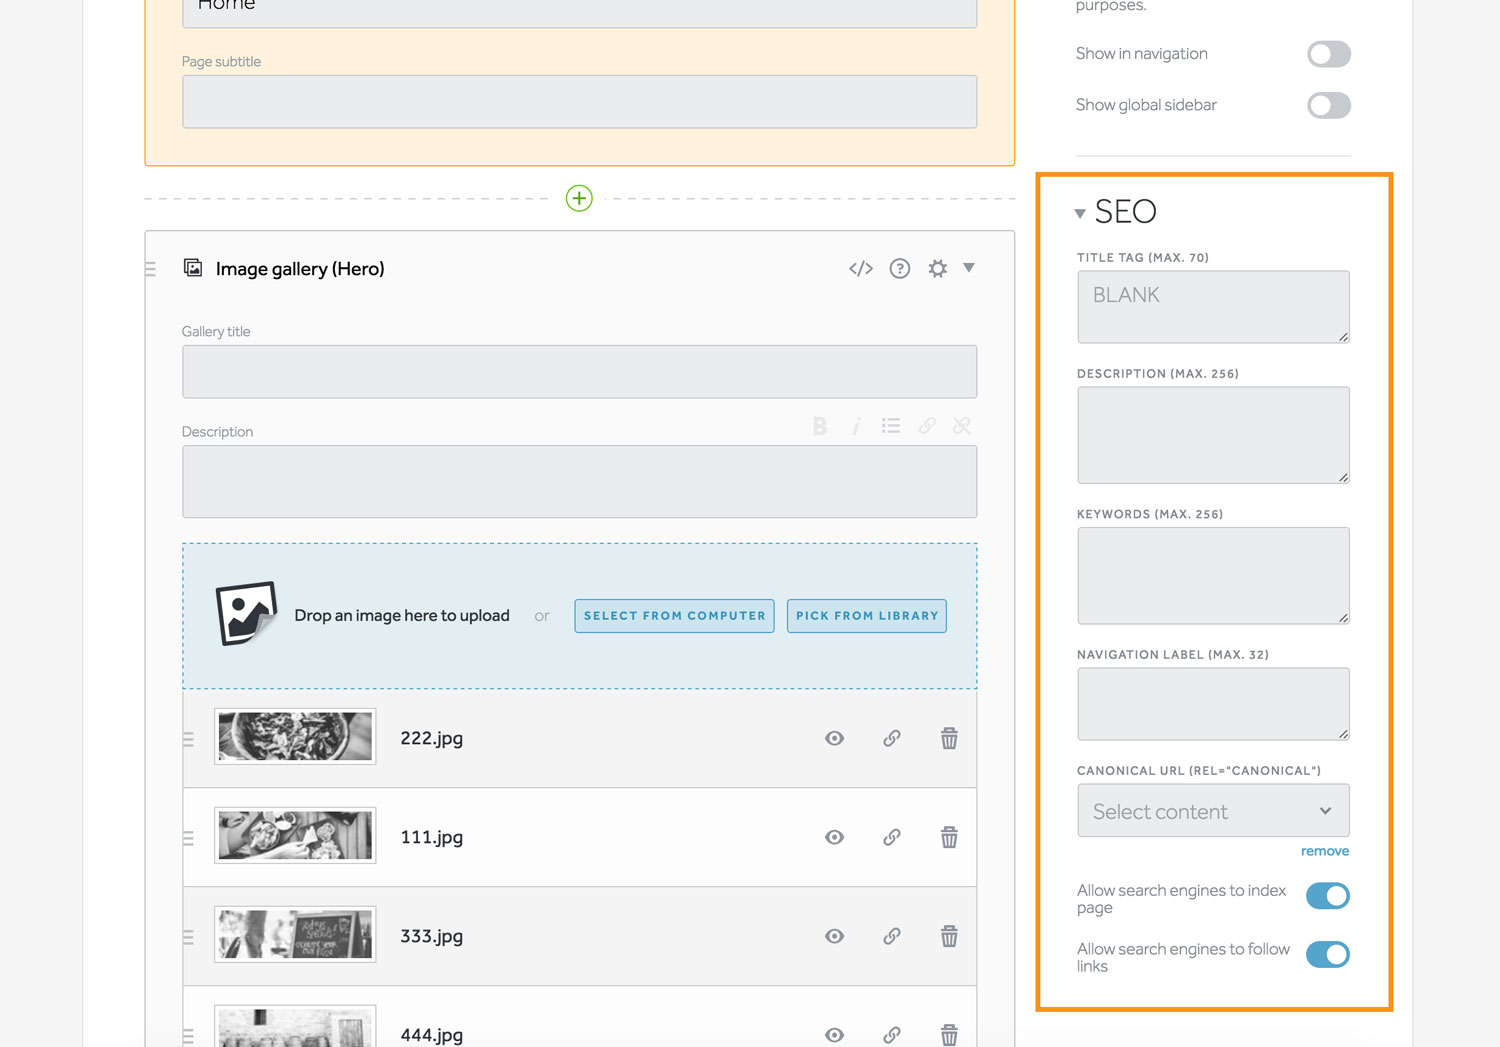The image size is (1500, 1047).
Task: Delete 111.jpg from gallery
Action: [x=949, y=837]
